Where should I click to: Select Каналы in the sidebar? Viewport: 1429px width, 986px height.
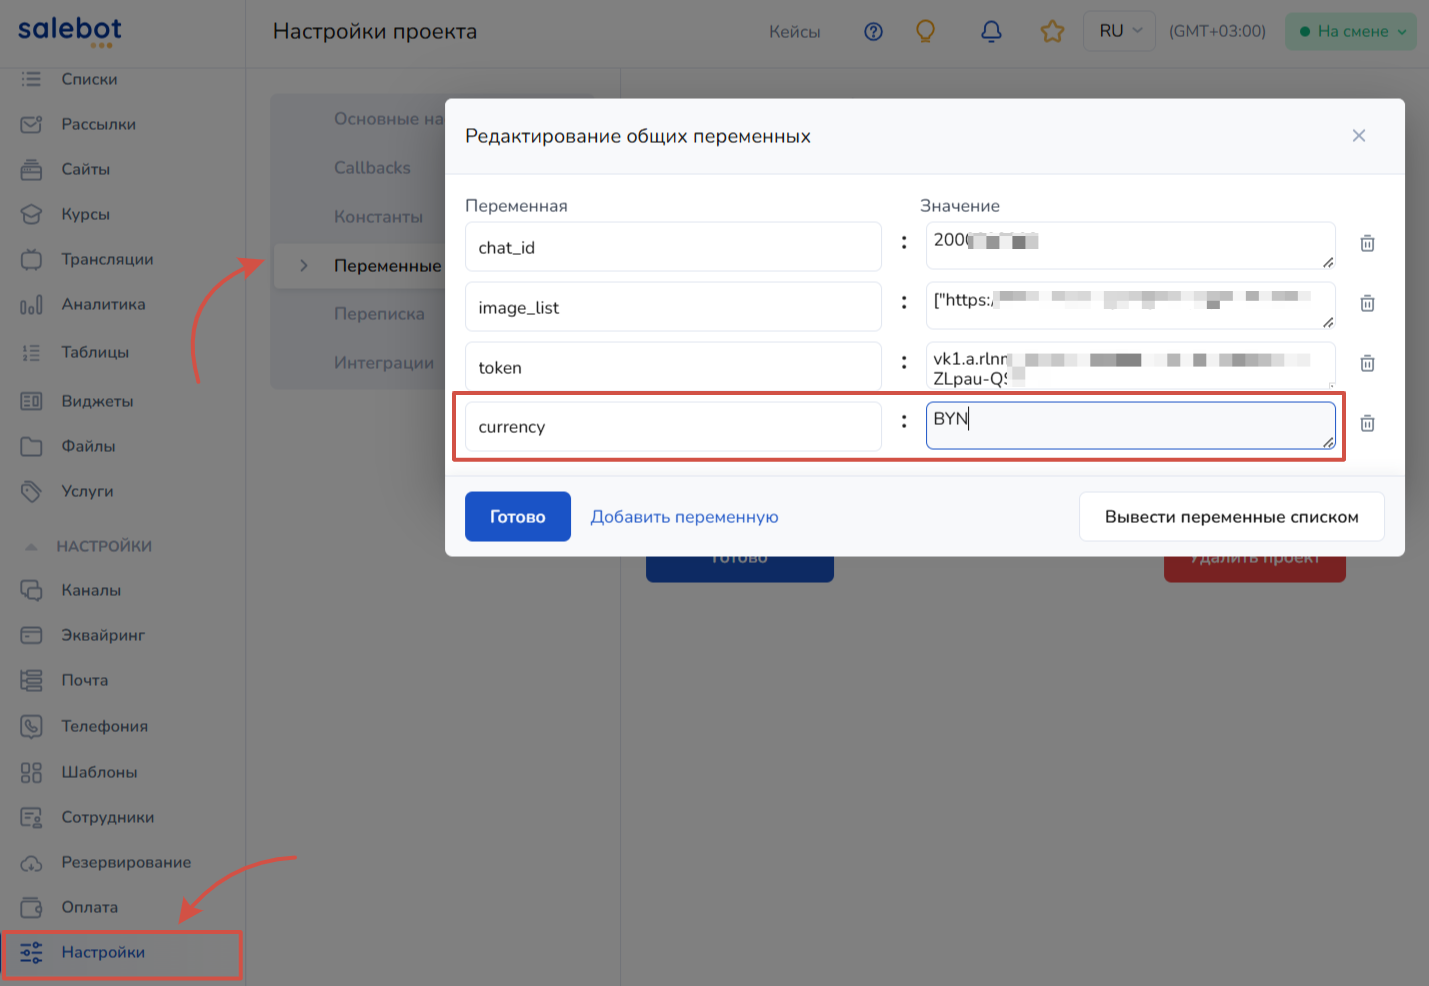tap(91, 590)
